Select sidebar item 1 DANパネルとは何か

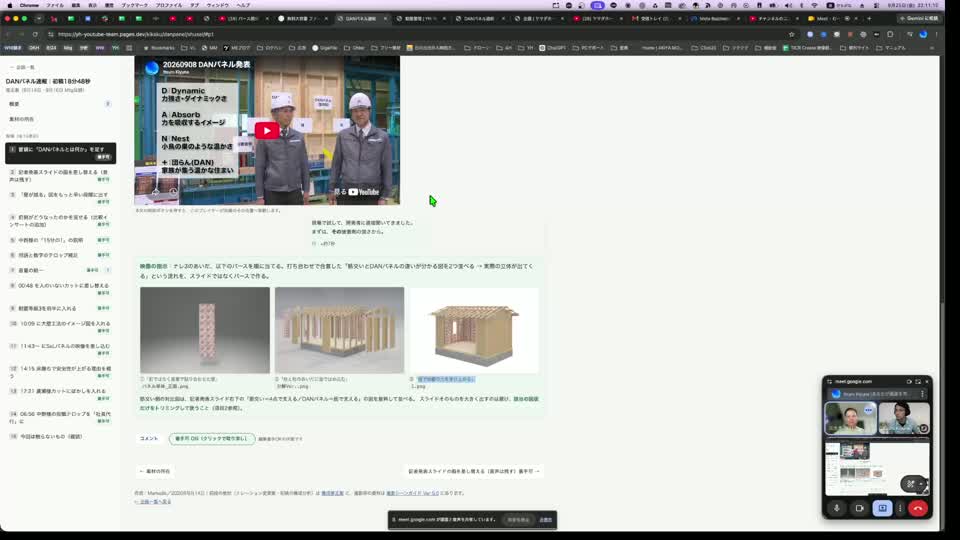(60, 153)
